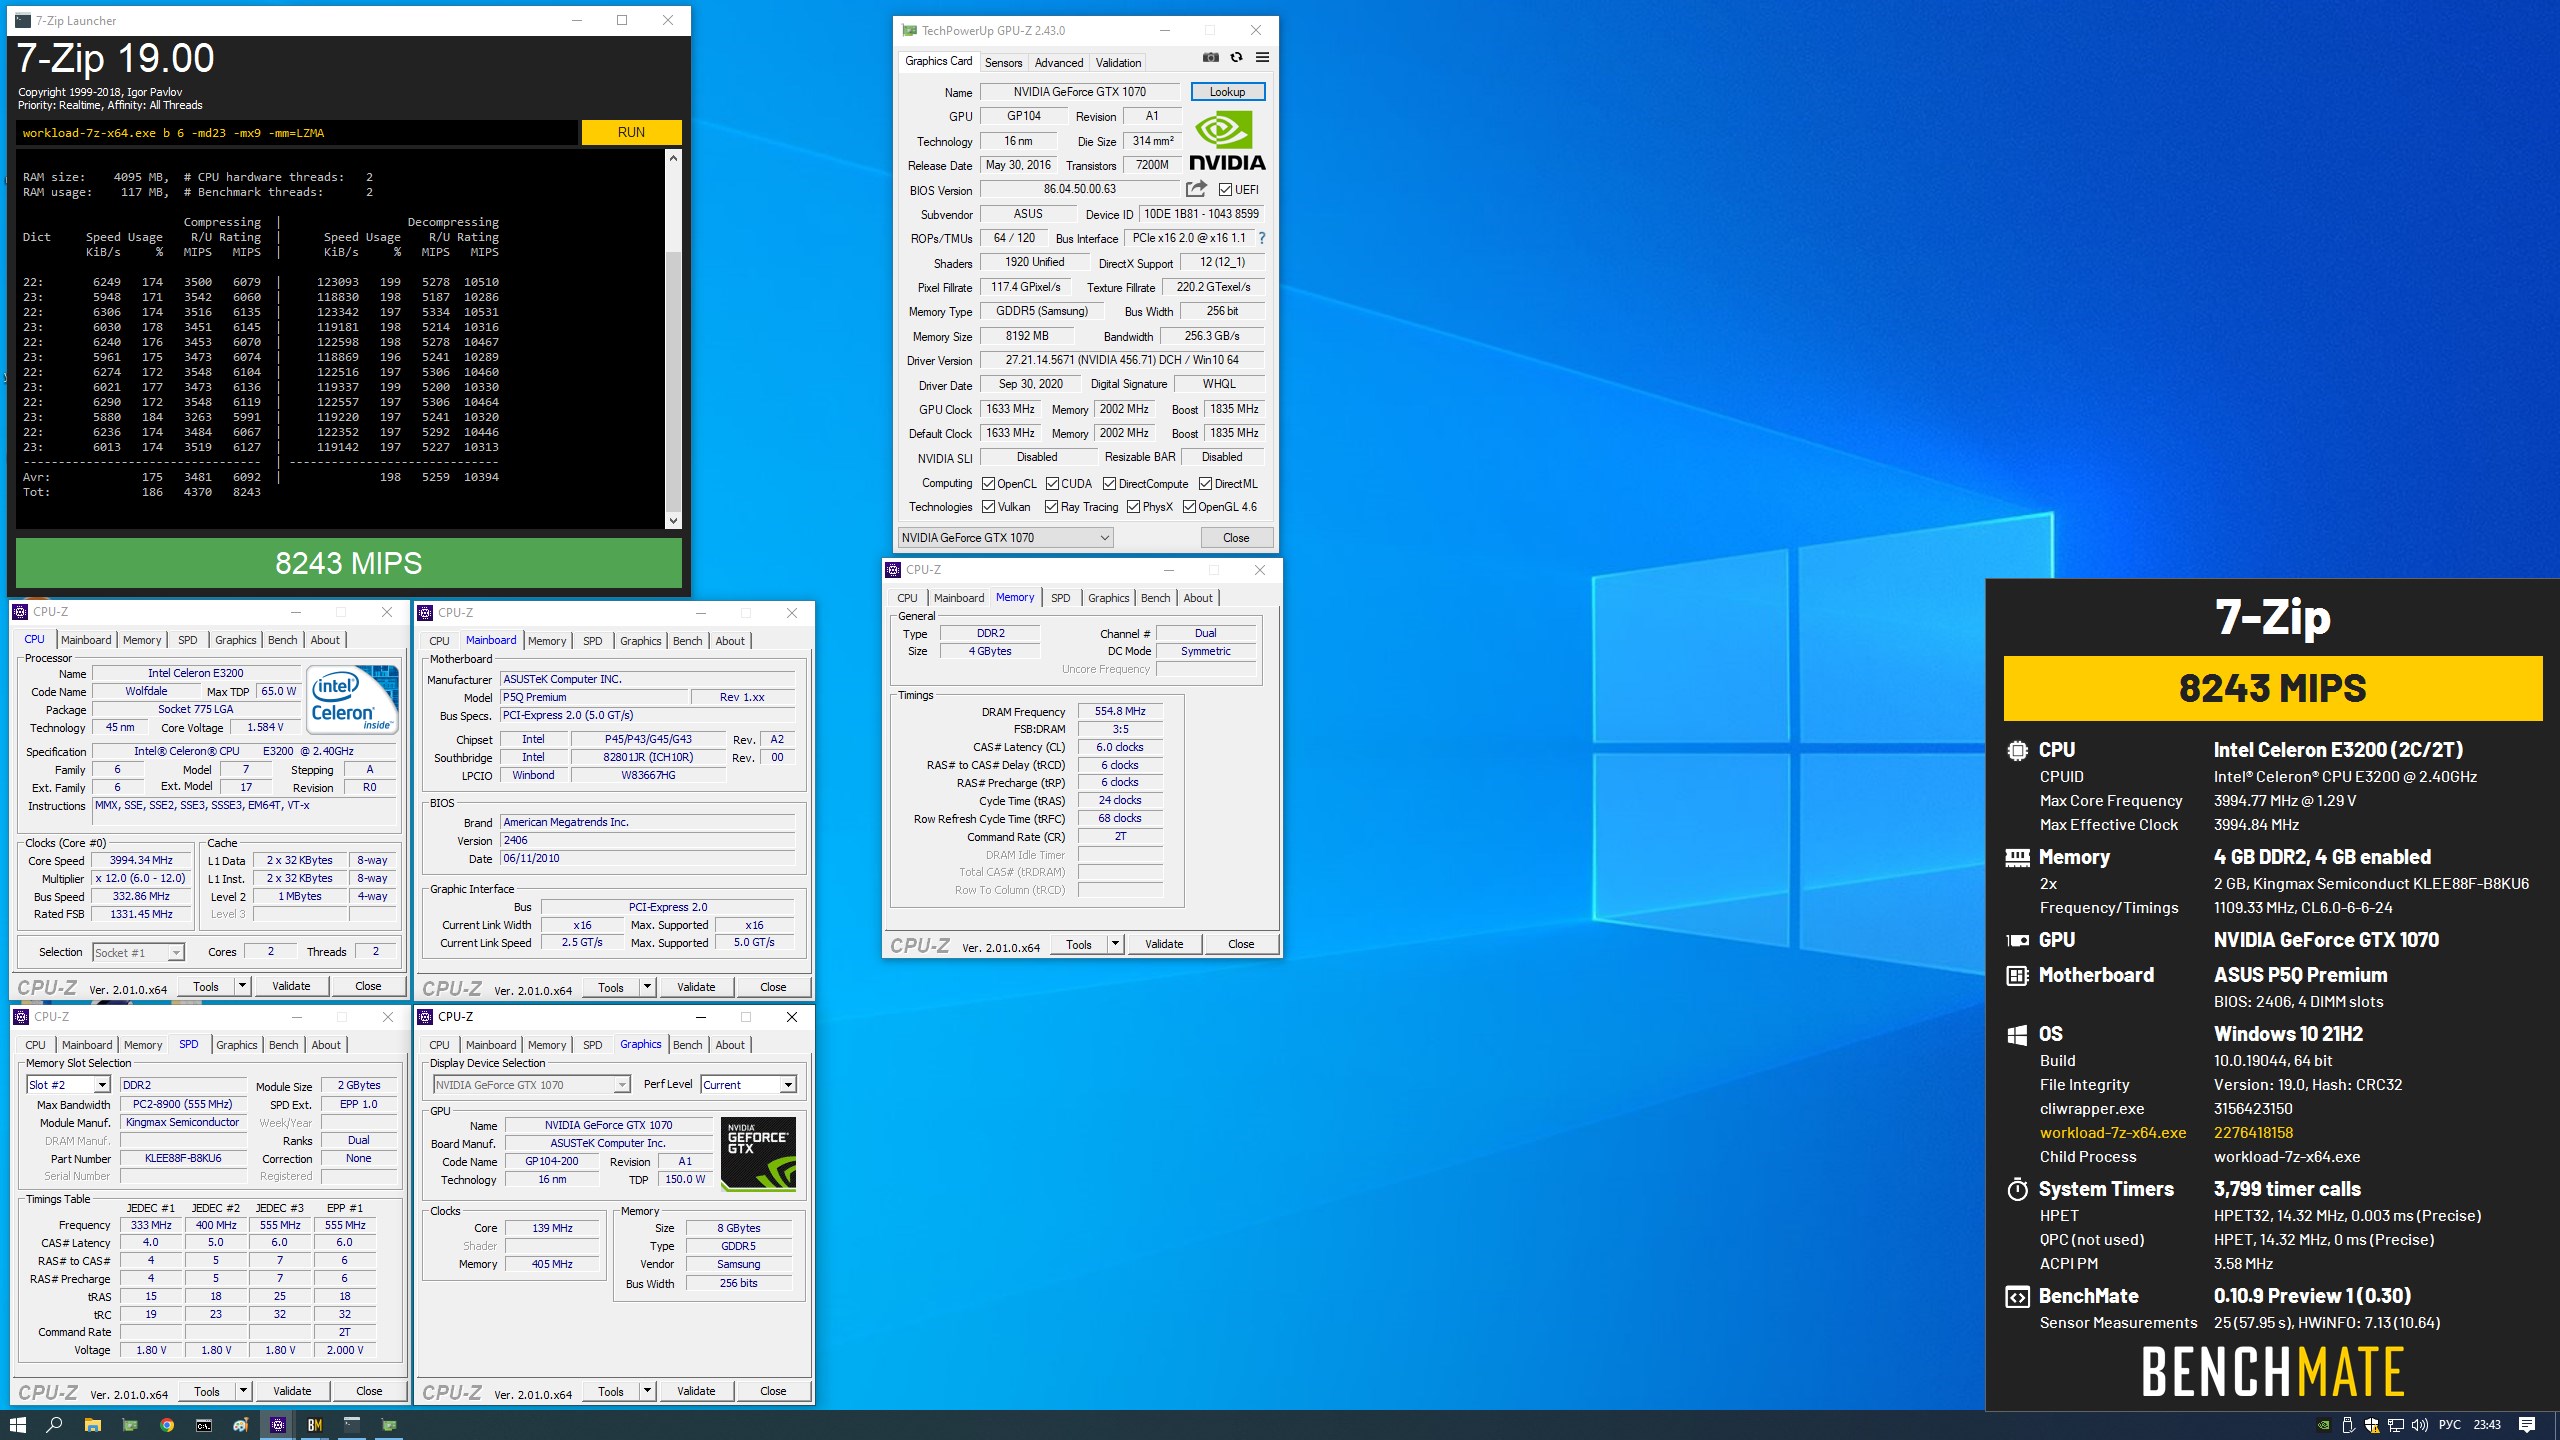Click the green 8243 MIPS result bar

348,564
